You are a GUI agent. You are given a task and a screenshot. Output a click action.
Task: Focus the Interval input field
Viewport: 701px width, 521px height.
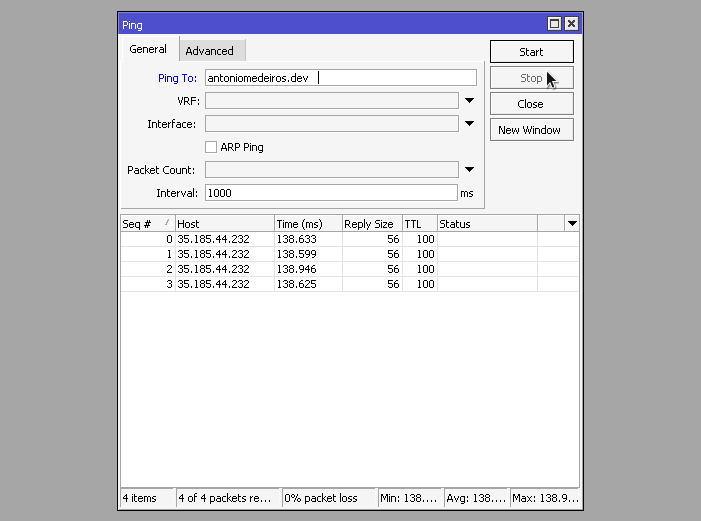coord(330,193)
